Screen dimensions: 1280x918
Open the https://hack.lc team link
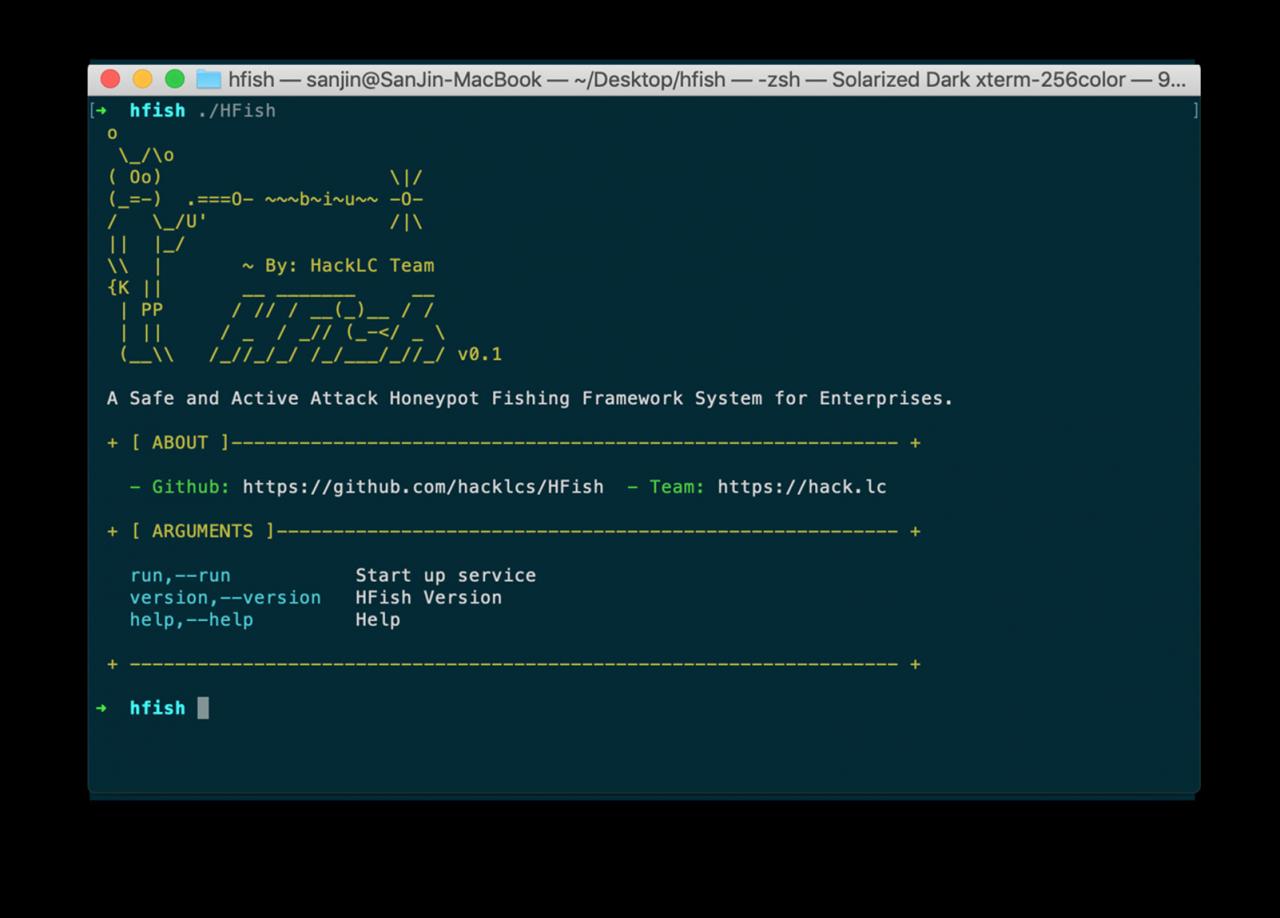coord(801,487)
